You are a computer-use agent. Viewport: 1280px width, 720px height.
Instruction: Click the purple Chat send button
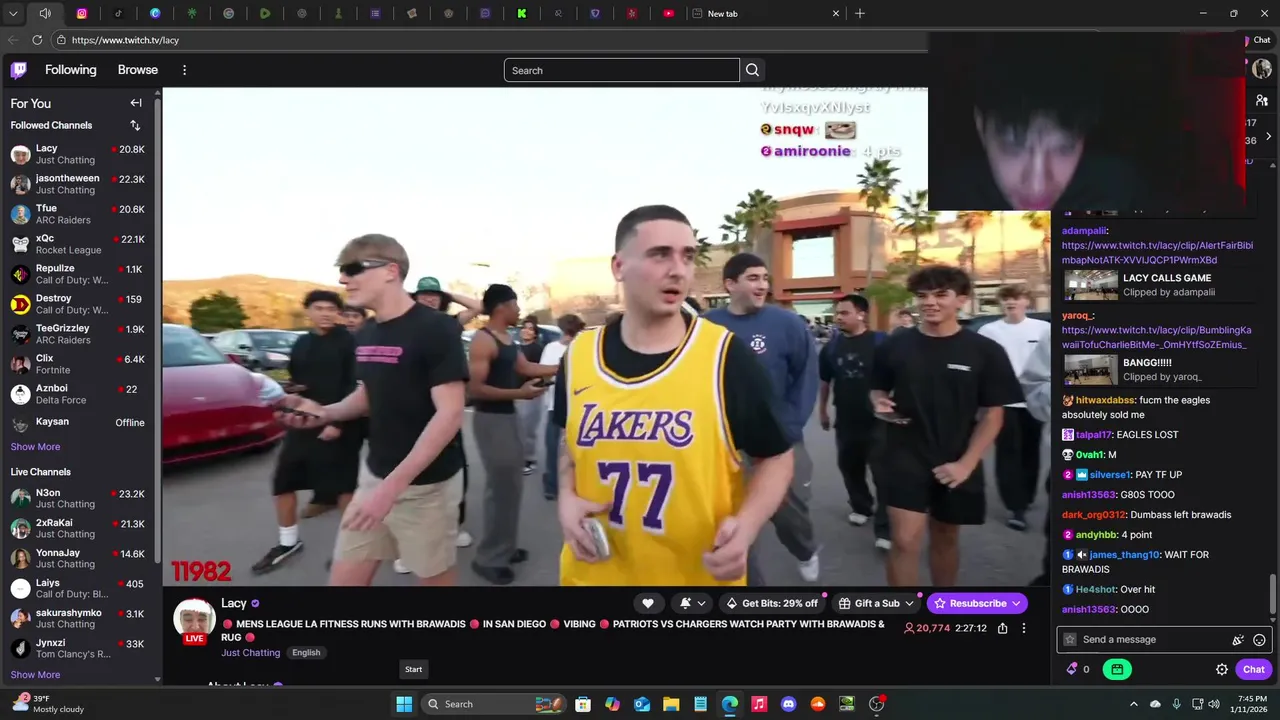tap(1254, 669)
